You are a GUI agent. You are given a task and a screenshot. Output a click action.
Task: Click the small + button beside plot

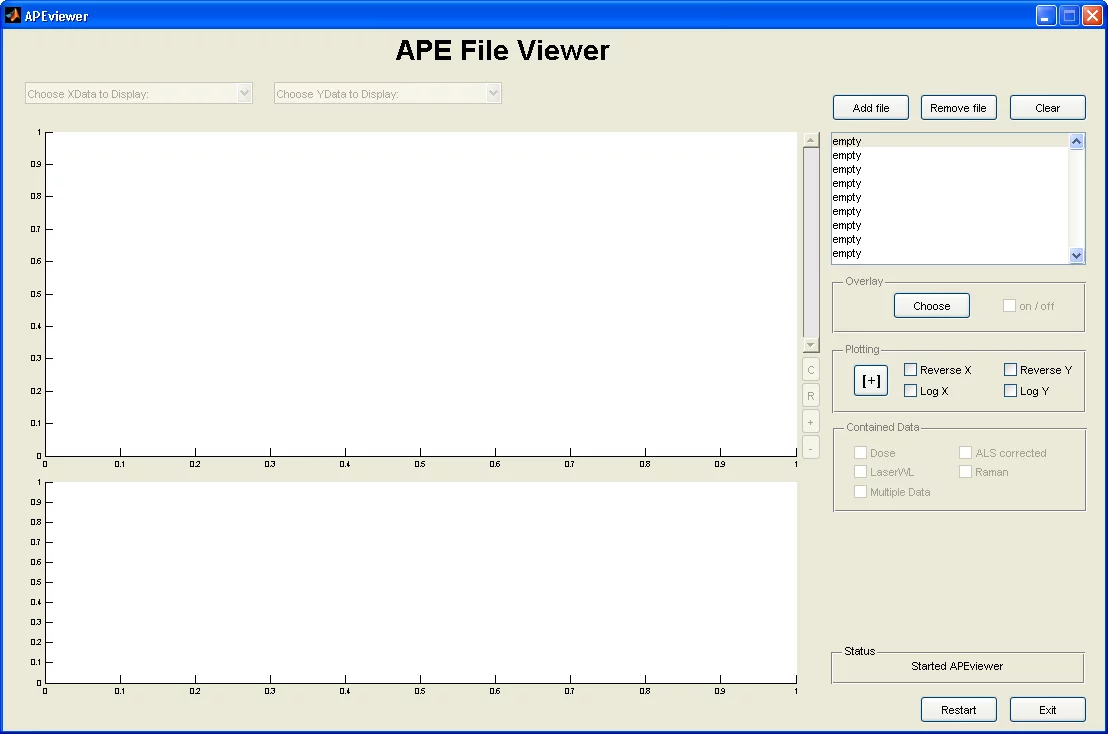pyautogui.click(x=811, y=422)
